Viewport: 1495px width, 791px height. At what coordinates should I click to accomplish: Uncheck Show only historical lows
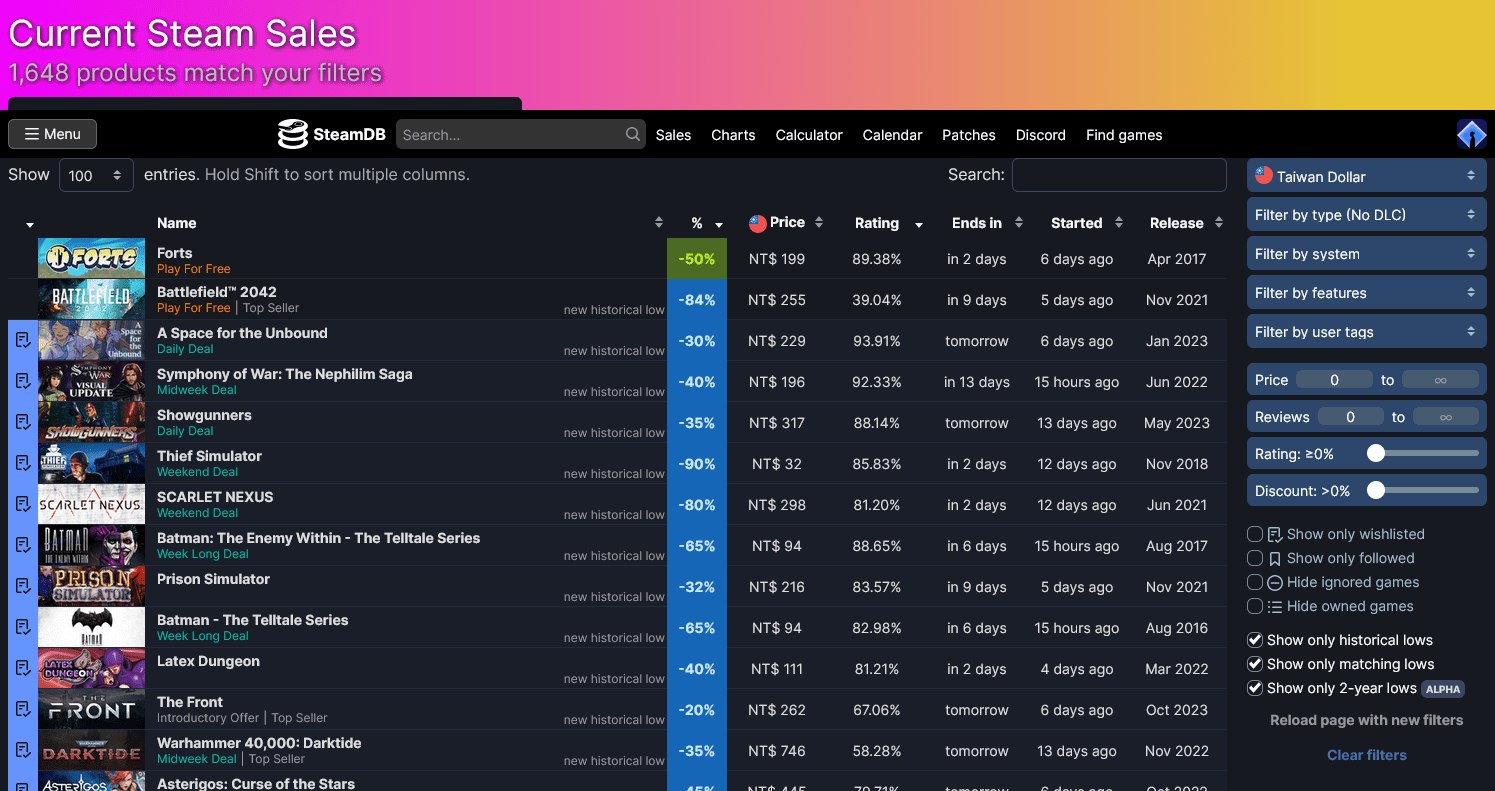coord(1255,640)
